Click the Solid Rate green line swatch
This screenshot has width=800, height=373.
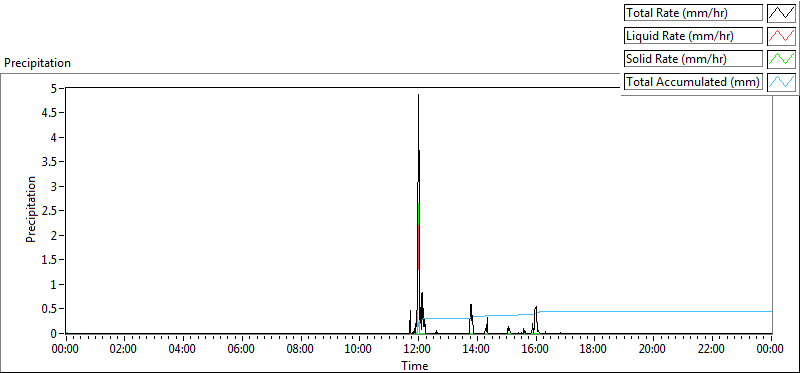(781, 59)
